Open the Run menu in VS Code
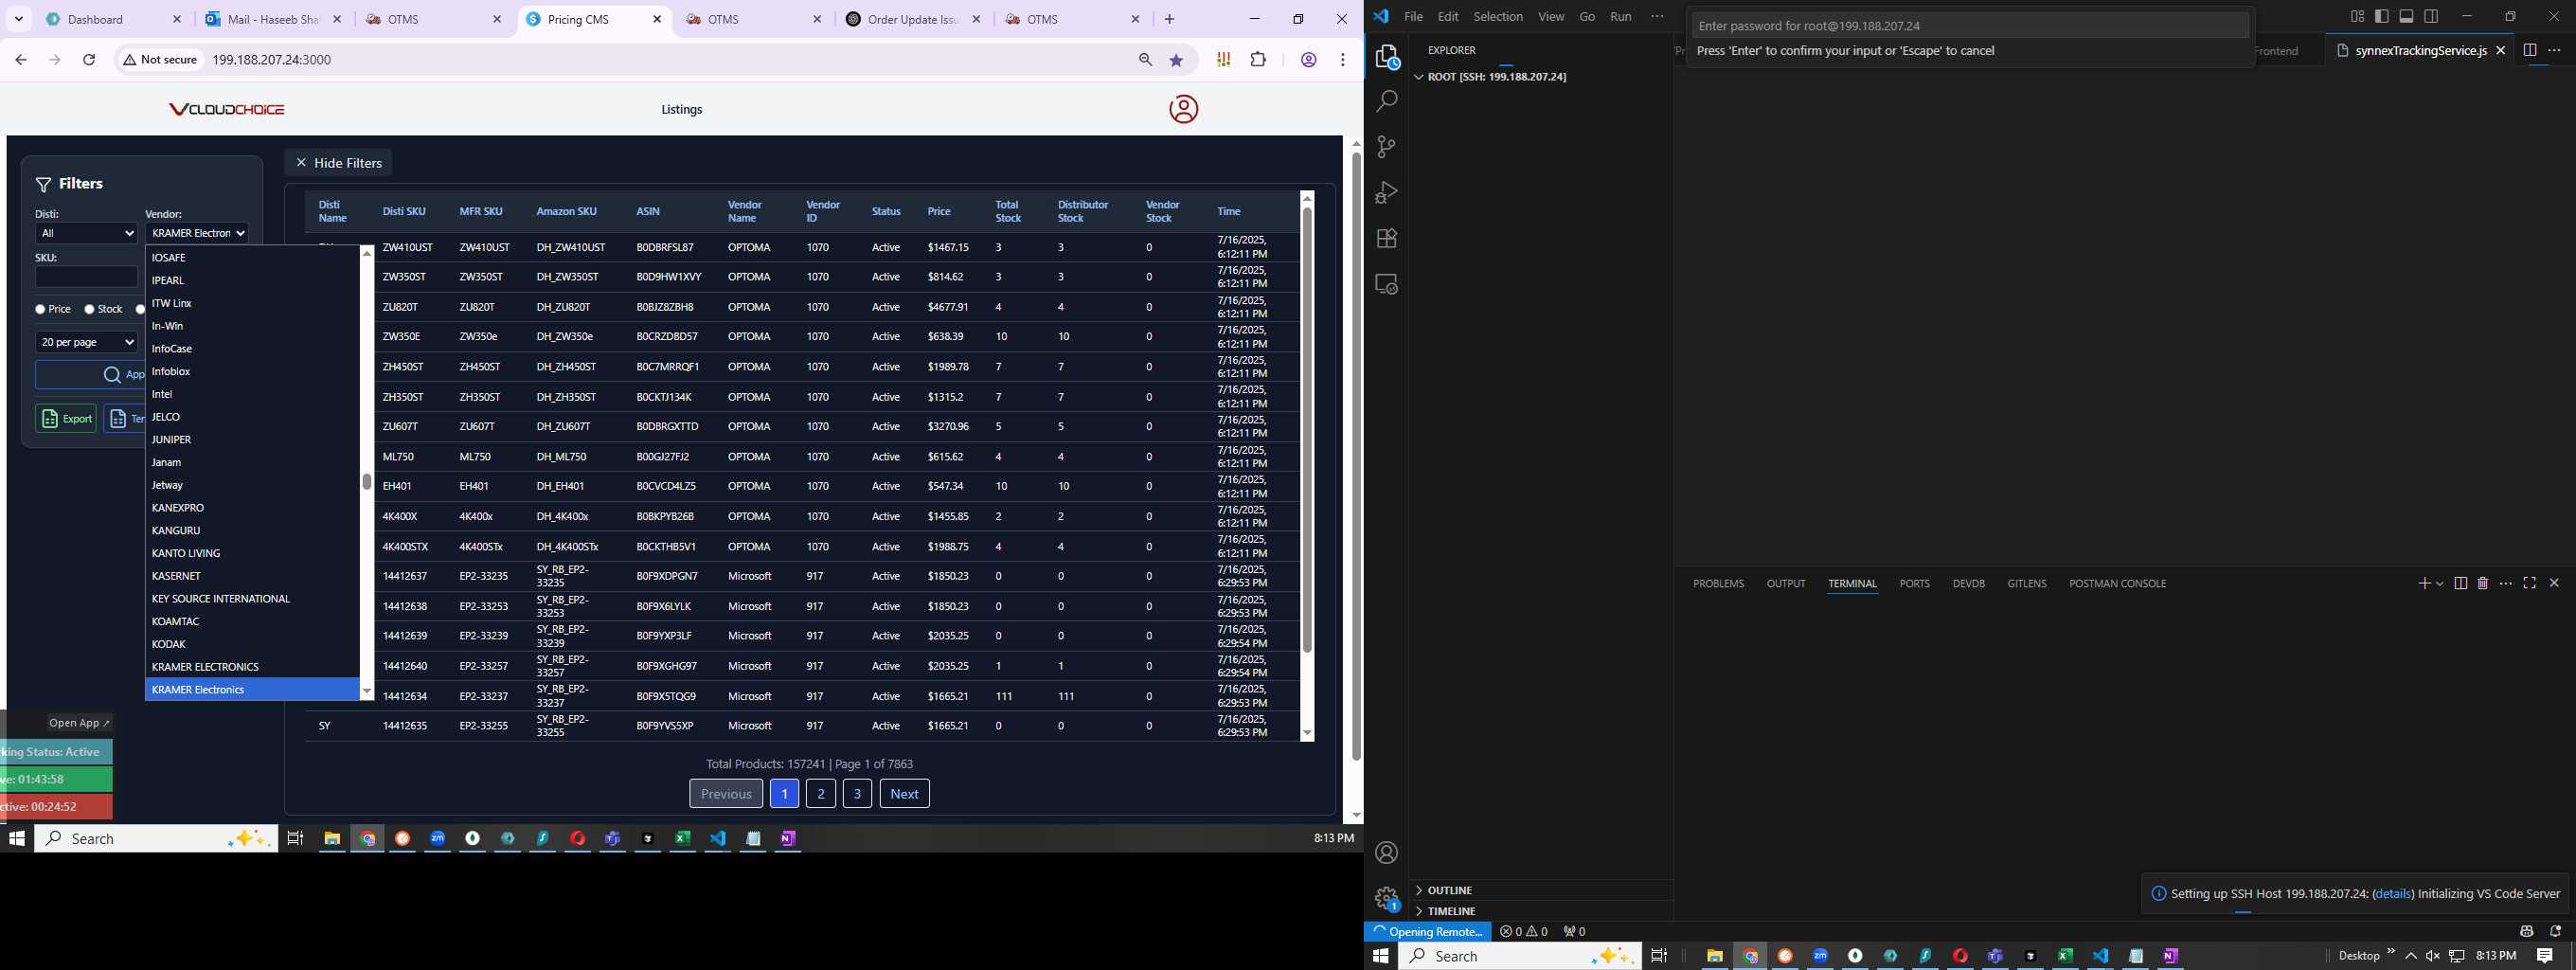2576x970 pixels. pos(1620,16)
